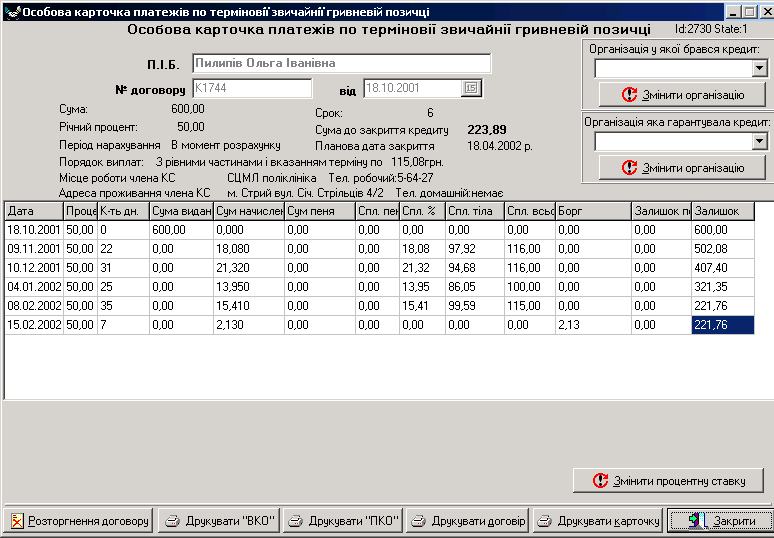
Task: Click the 502,08 balance cell
Action: (723, 249)
